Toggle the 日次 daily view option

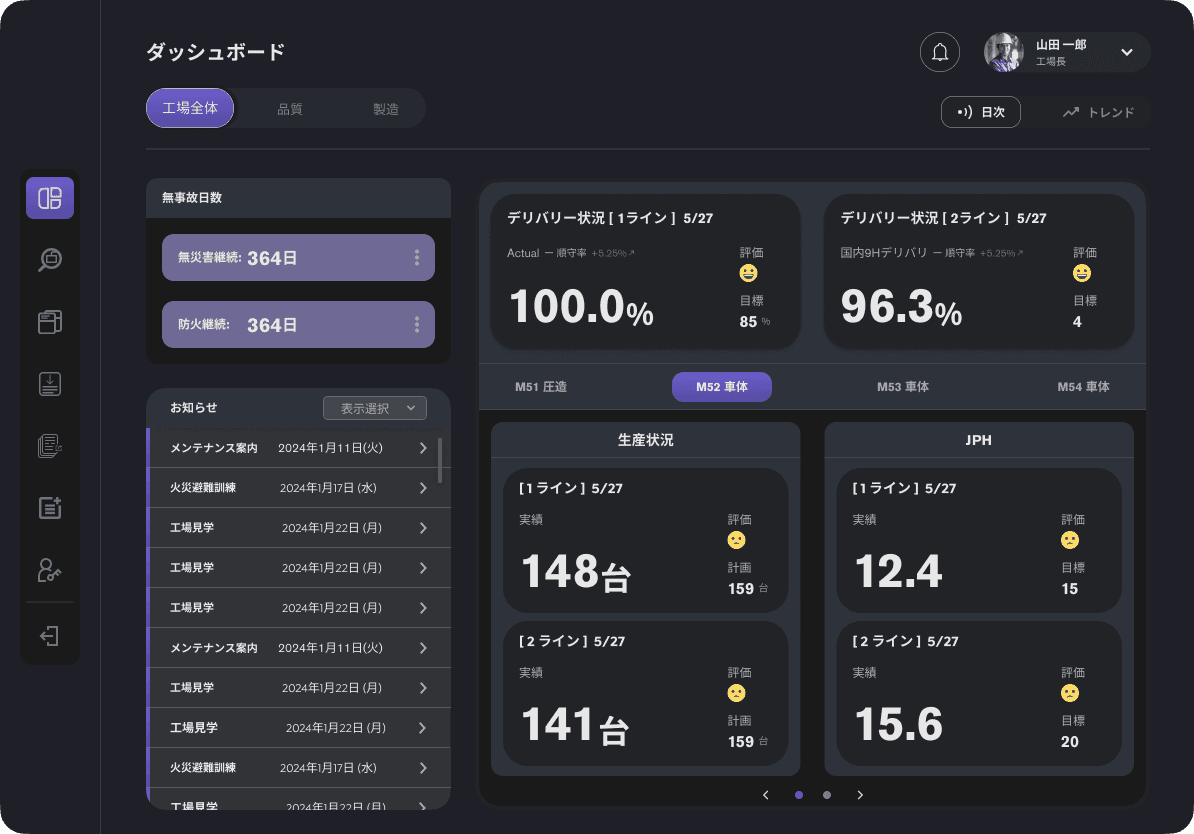(x=981, y=112)
